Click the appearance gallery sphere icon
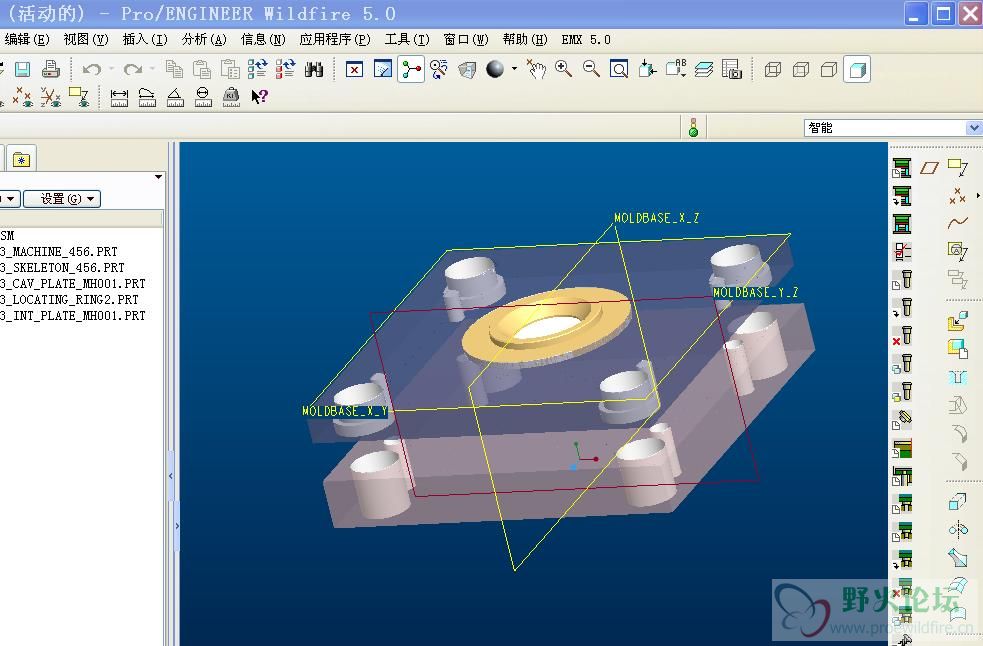This screenshot has height=646, width=983. coord(495,69)
